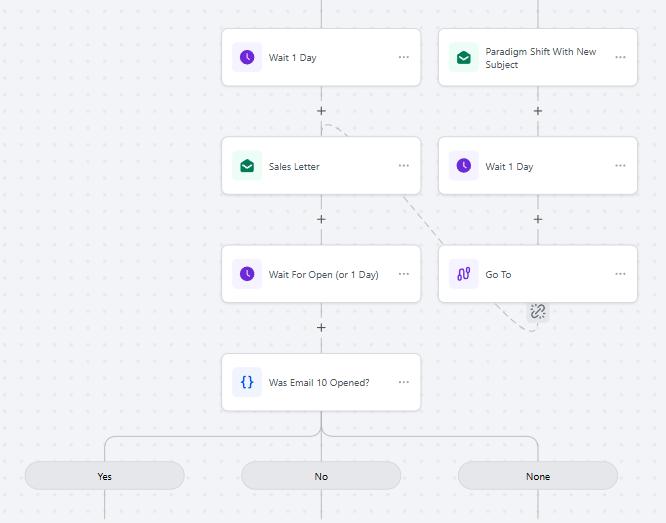This screenshot has width=666, height=523.
Task: Click the envelope icon on Sales Letter step
Action: pyautogui.click(x=247, y=166)
